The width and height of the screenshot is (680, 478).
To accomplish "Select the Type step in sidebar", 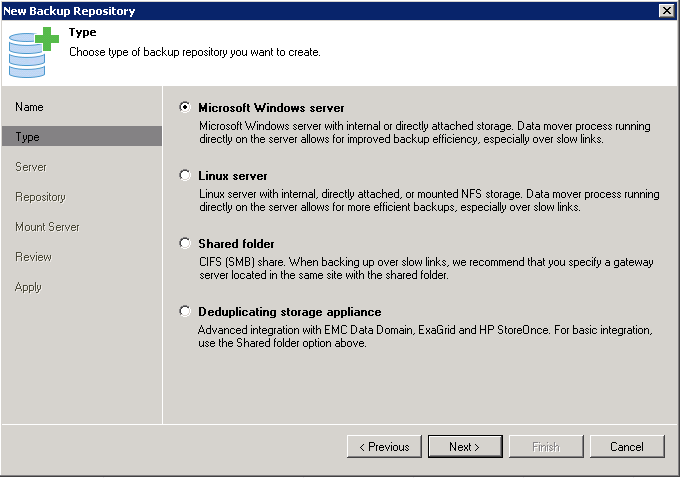I will pyautogui.click(x=28, y=137).
